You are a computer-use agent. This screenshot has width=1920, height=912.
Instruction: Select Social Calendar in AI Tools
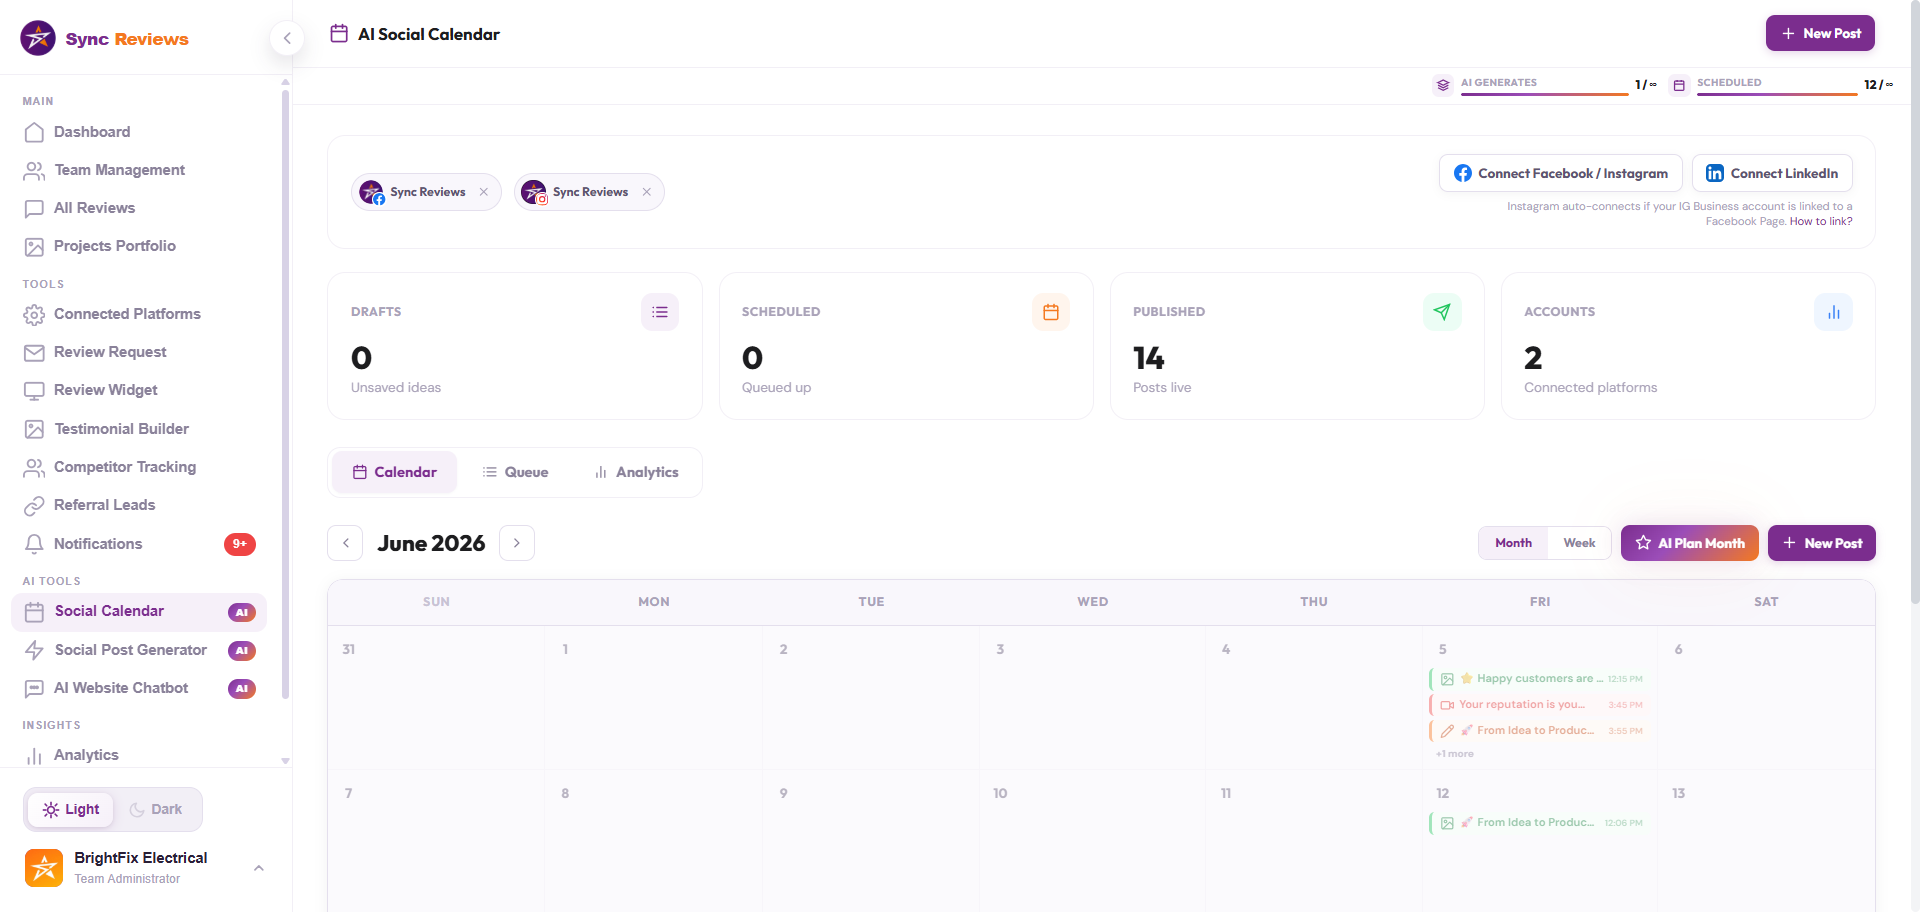point(139,611)
